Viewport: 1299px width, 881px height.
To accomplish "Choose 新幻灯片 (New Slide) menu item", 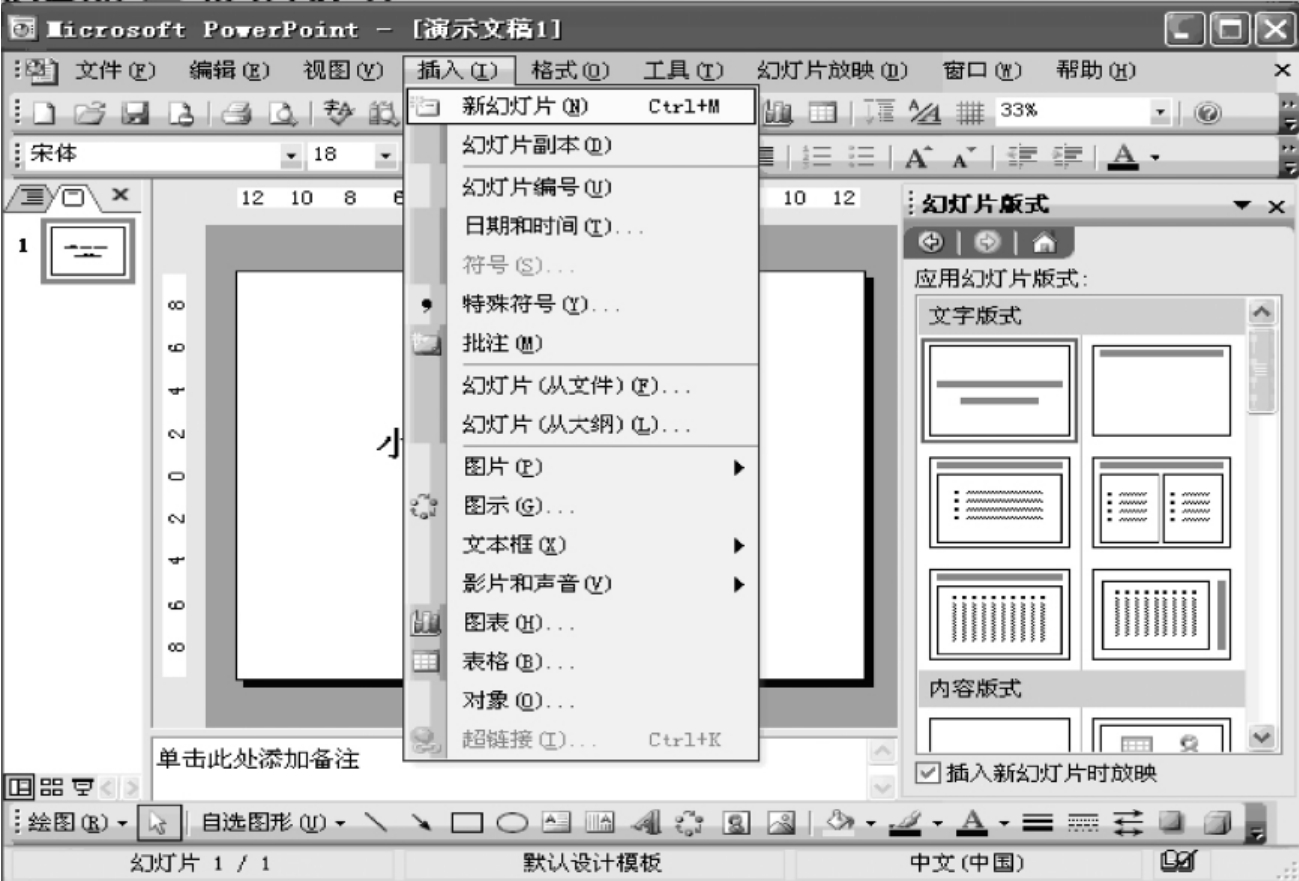I will [x=582, y=104].
